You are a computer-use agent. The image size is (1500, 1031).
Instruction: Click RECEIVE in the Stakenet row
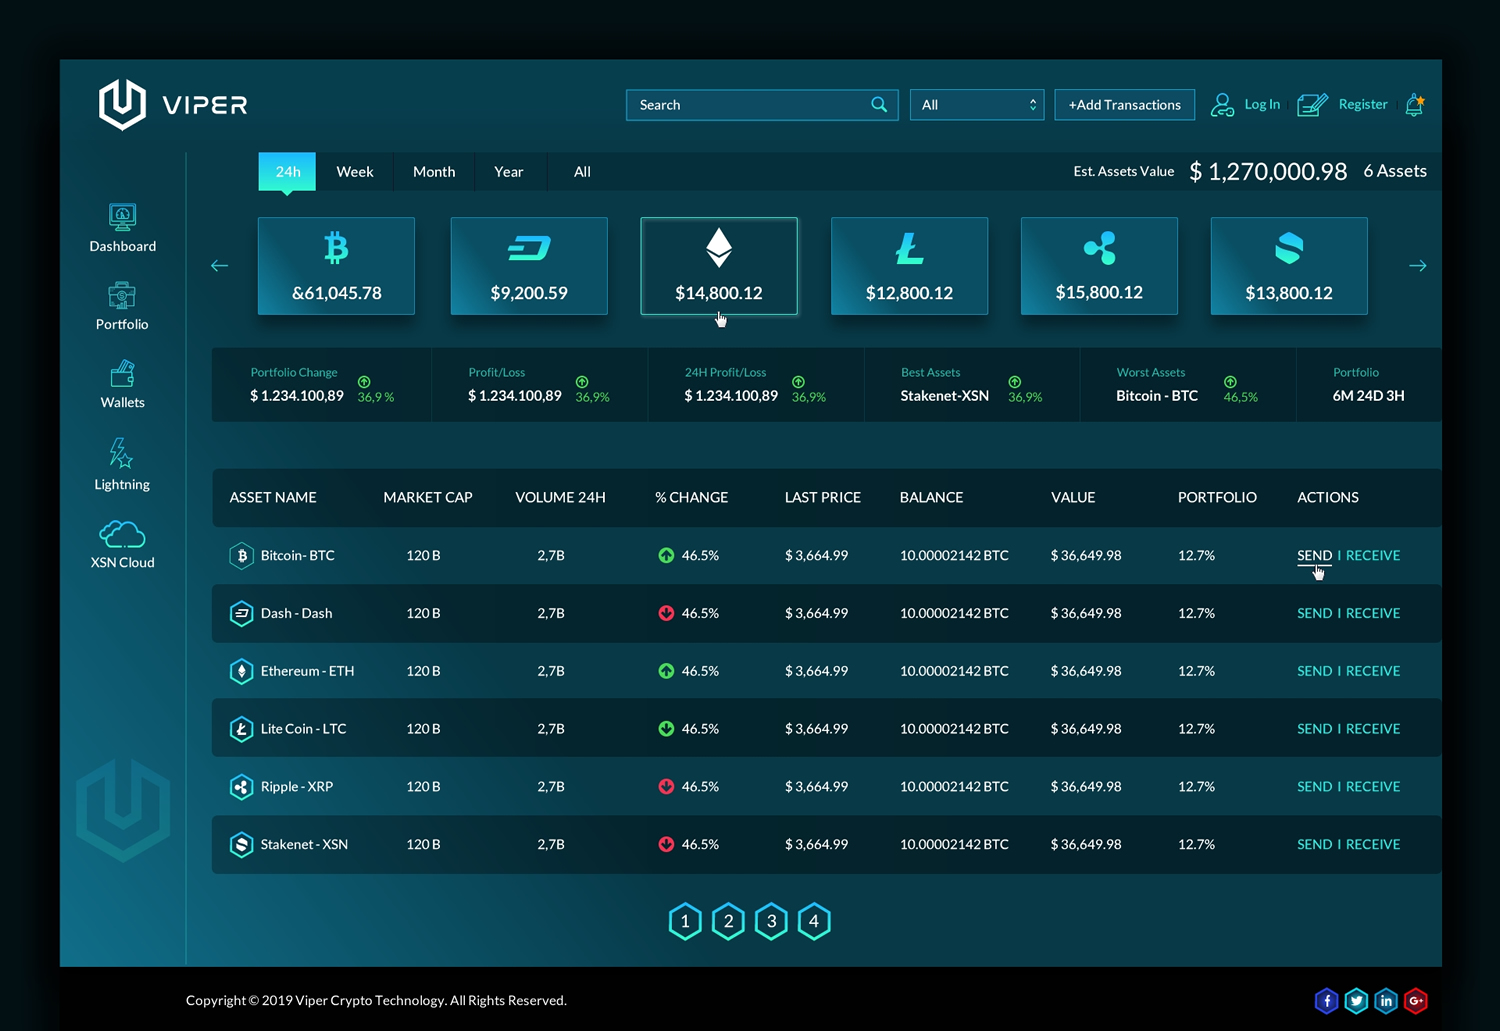1373,845
